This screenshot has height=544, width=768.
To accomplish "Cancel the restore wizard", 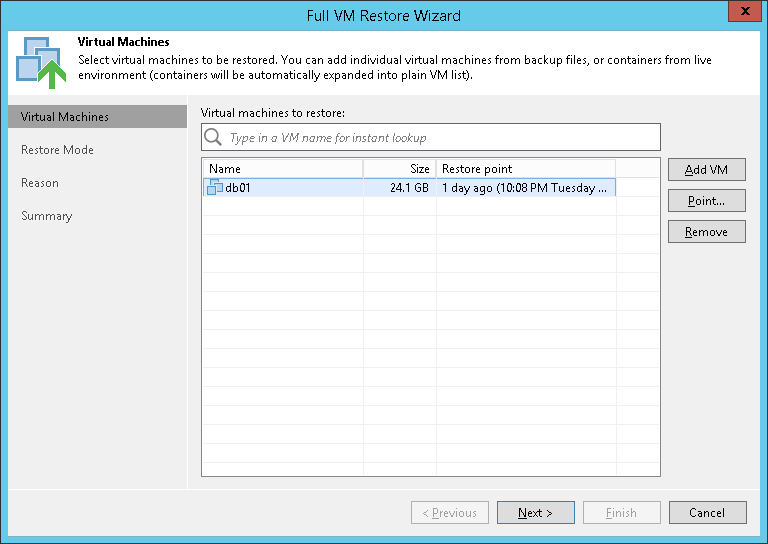I will coord(706,513).
